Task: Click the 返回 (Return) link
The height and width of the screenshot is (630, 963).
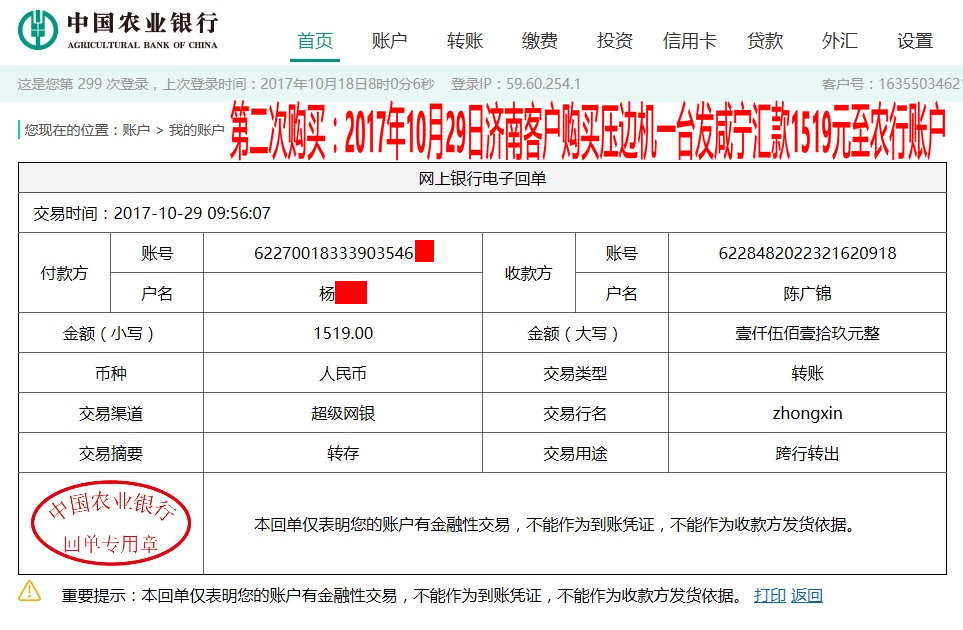Action: 805,594
